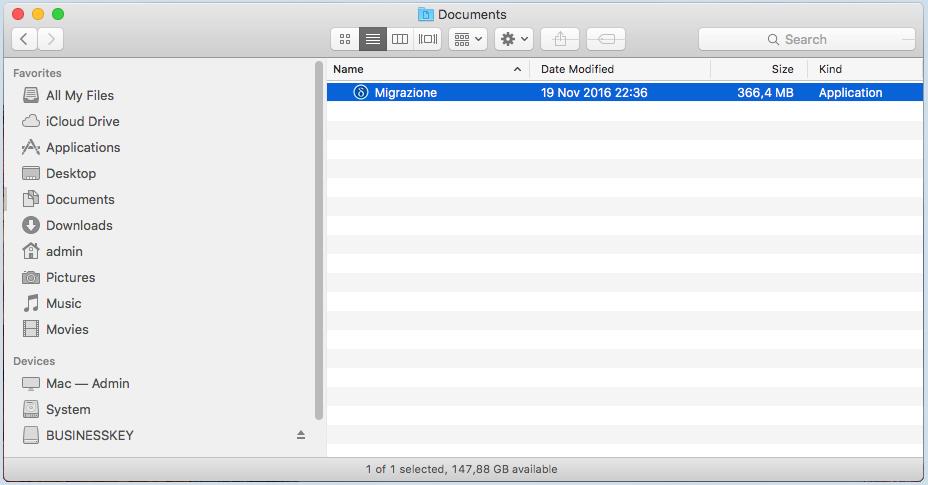Eject the BUSINESSKEY drive
Image resolution: width=928 pixels, height=485 pixels.
pyautogui.click(x=301, y=435)
